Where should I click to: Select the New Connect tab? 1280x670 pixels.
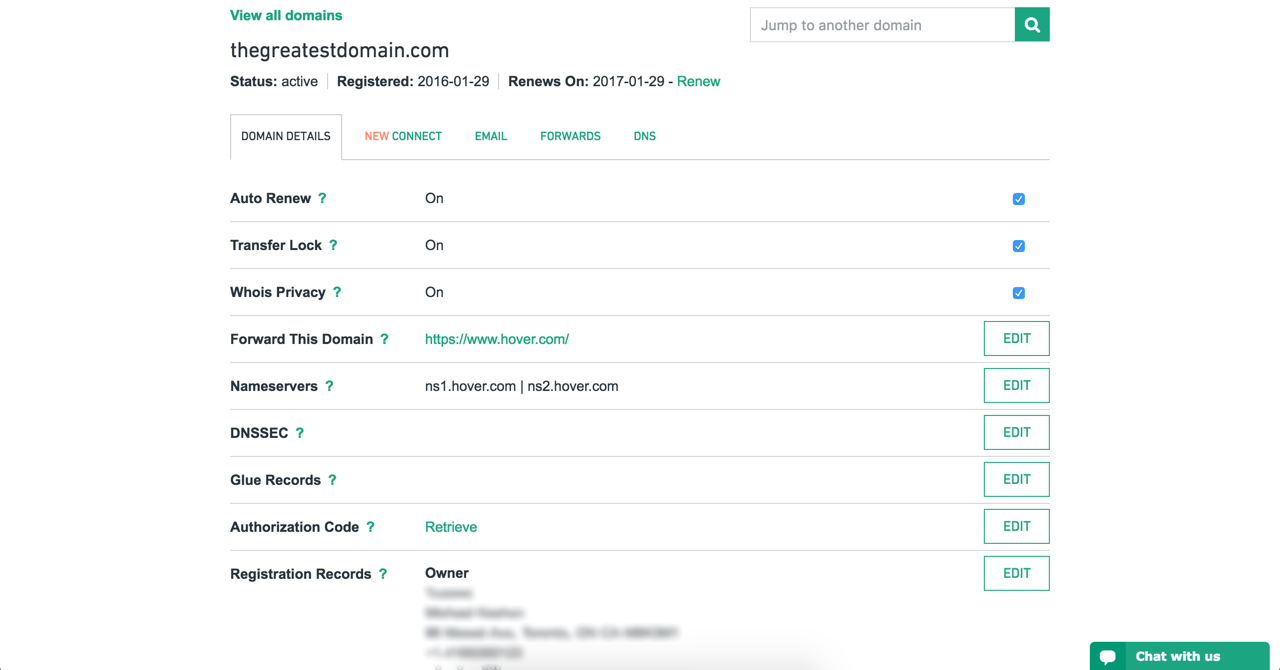(403, 135)
